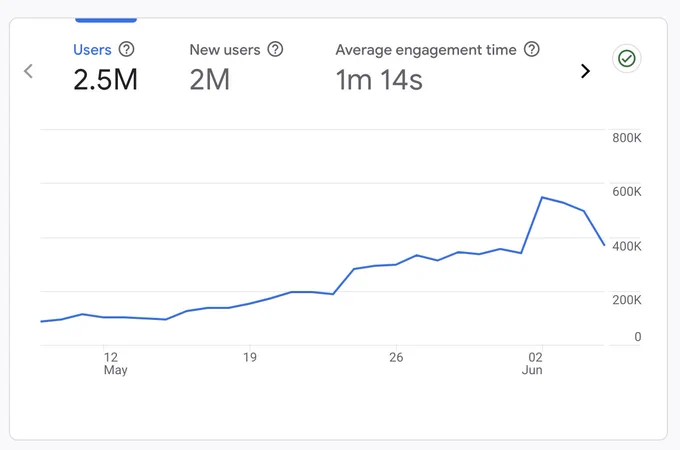Click the green checkmark data quality icon
Screen dimensions: 680x450
[x=627, y=59]
